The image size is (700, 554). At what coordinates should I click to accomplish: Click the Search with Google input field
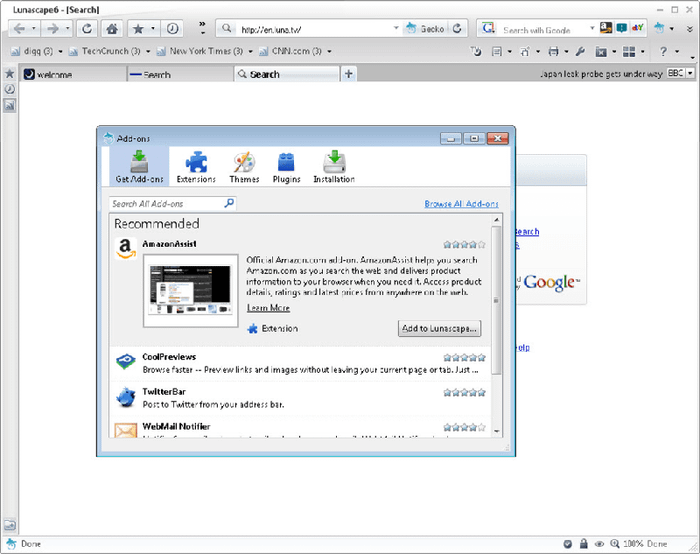544,30
